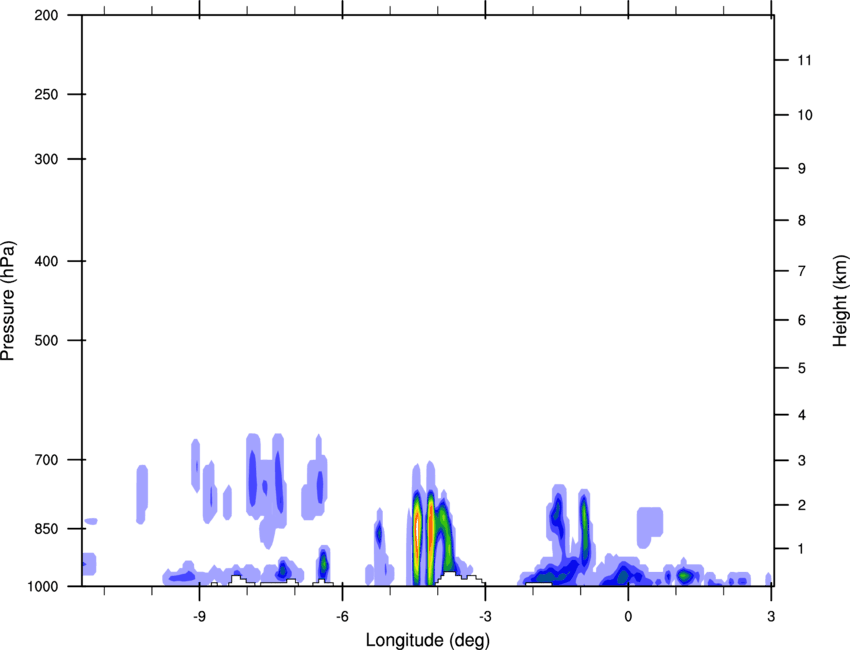
Task: Pick the 4 km height label
Action: click(802, 415)
